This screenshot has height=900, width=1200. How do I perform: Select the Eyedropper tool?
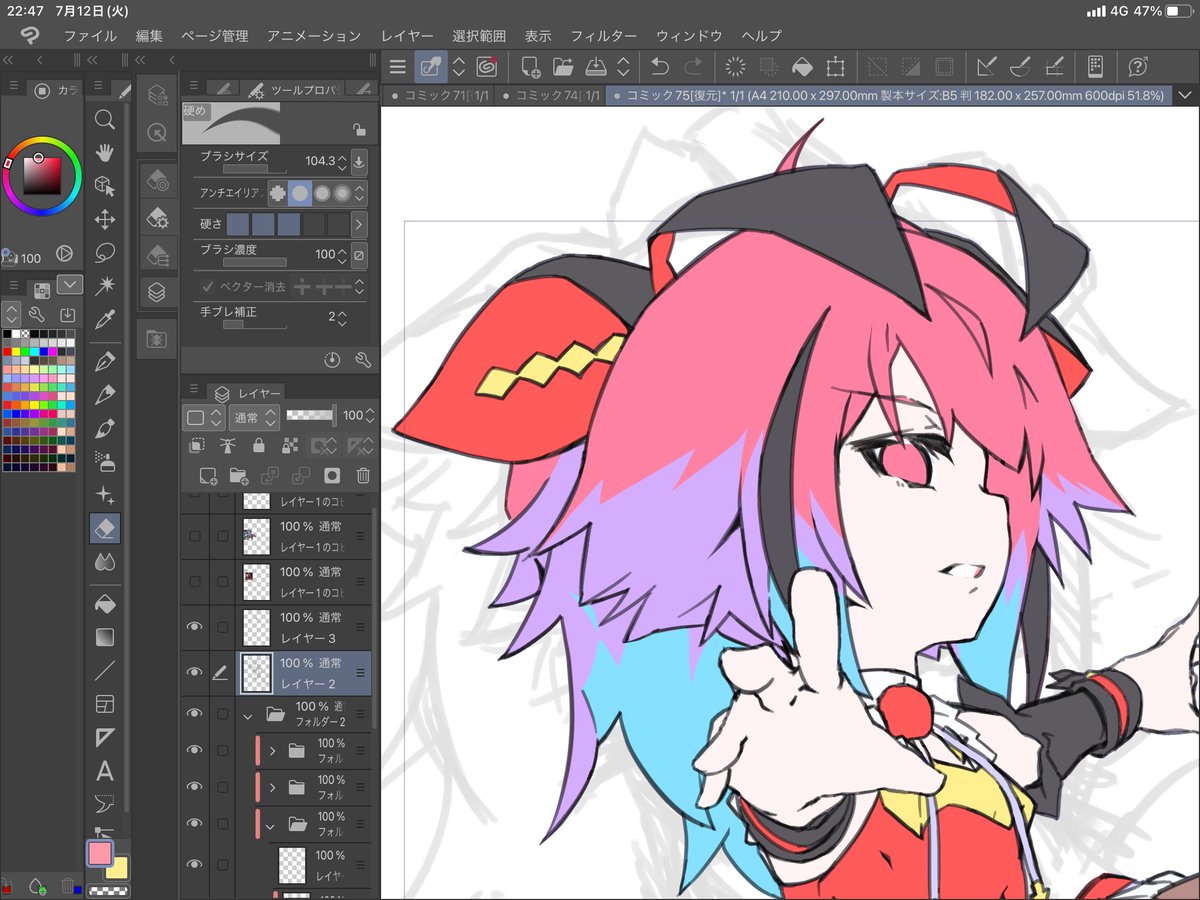(104, 320)
